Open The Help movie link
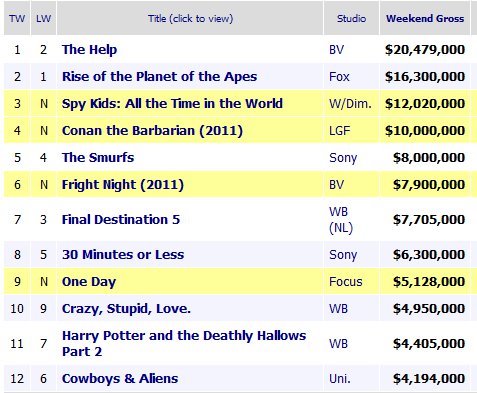Viewport: 477px width, 393px height. (89, 50)
